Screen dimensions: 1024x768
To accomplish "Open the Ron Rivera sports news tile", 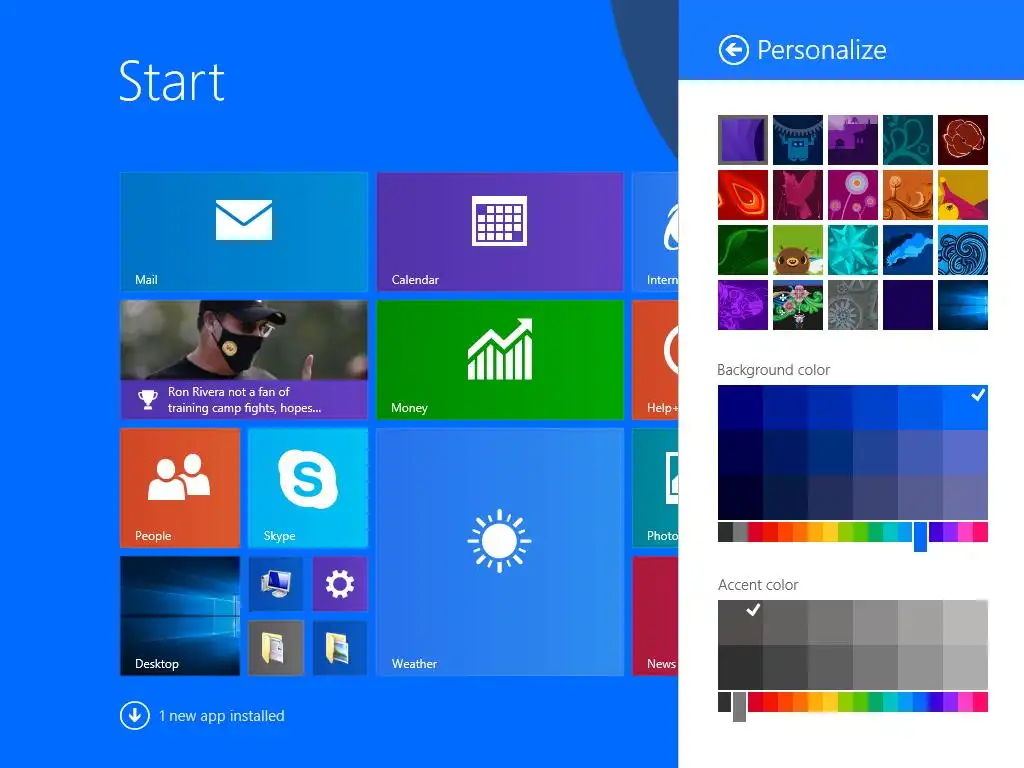I will pyautogui.click(x=244, y=360).
